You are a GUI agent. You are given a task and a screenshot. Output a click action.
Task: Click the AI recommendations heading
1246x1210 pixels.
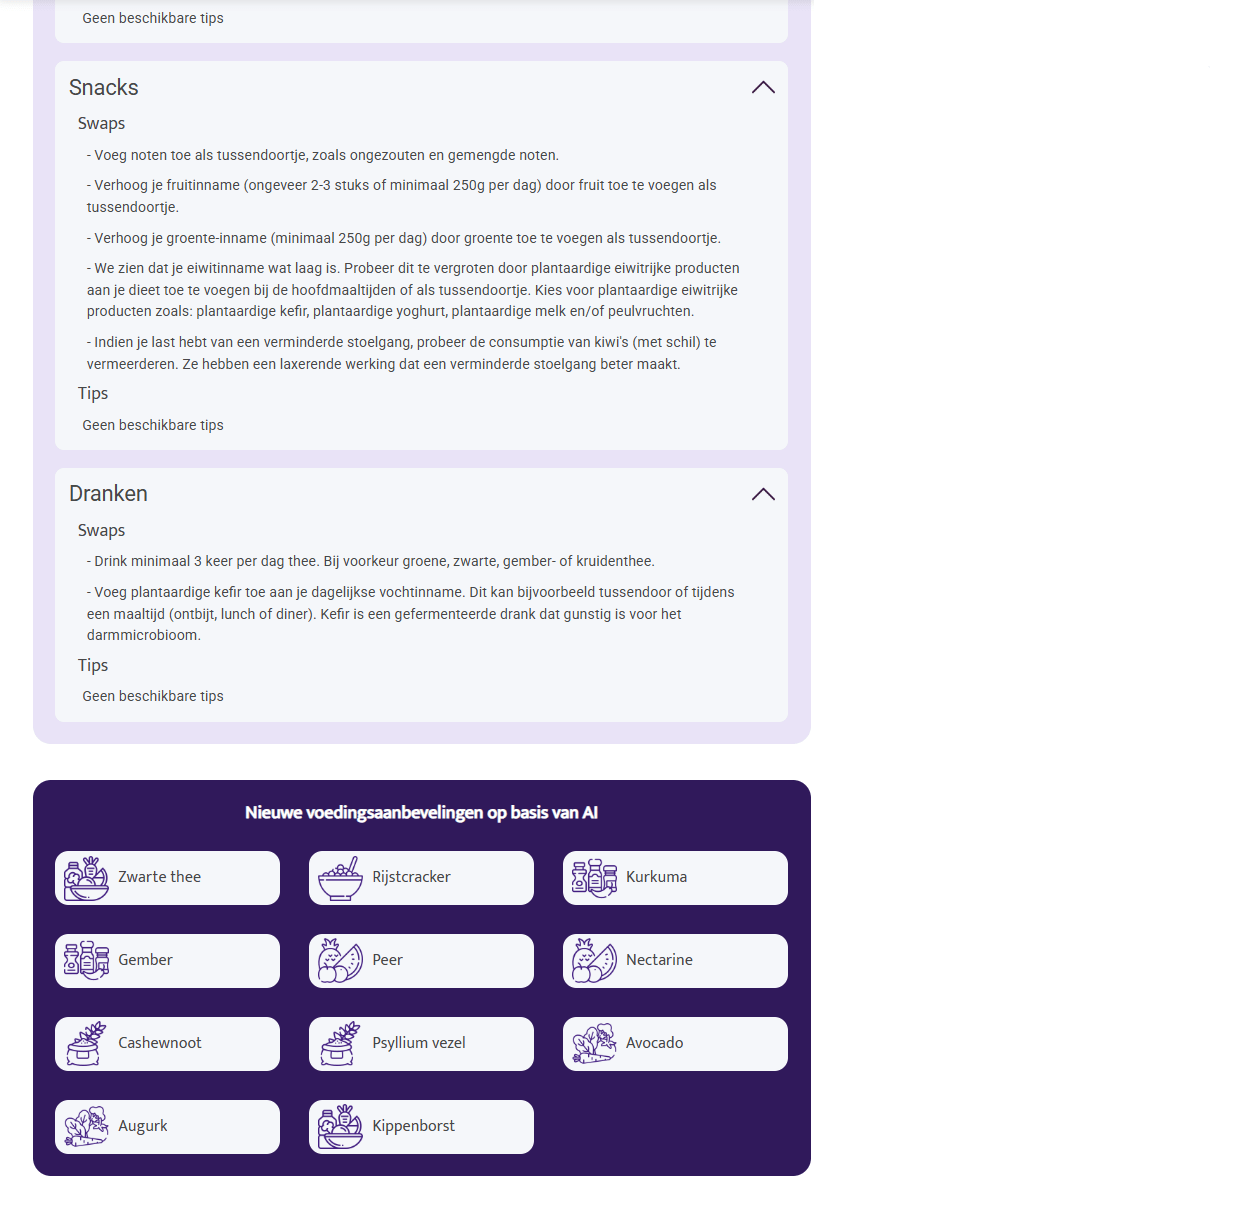421,813
